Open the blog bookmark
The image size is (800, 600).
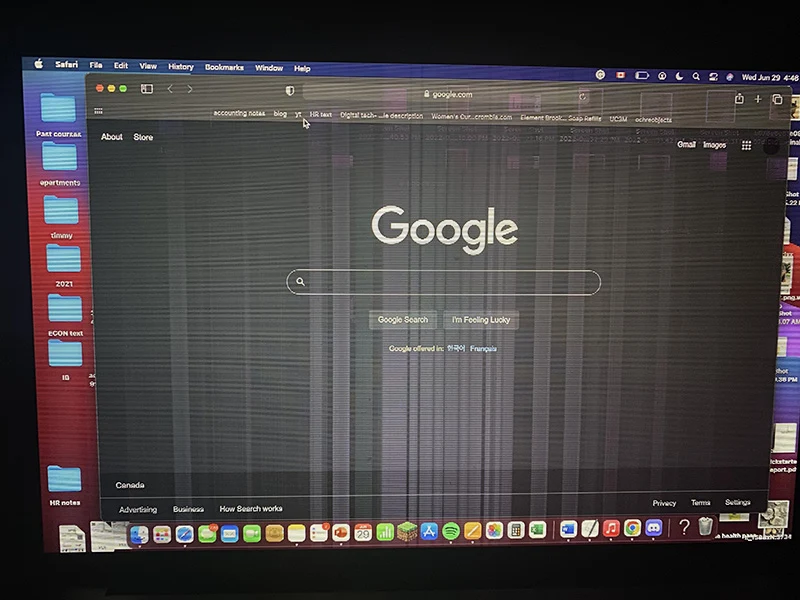pyautogui.click(x=280, y=113)
